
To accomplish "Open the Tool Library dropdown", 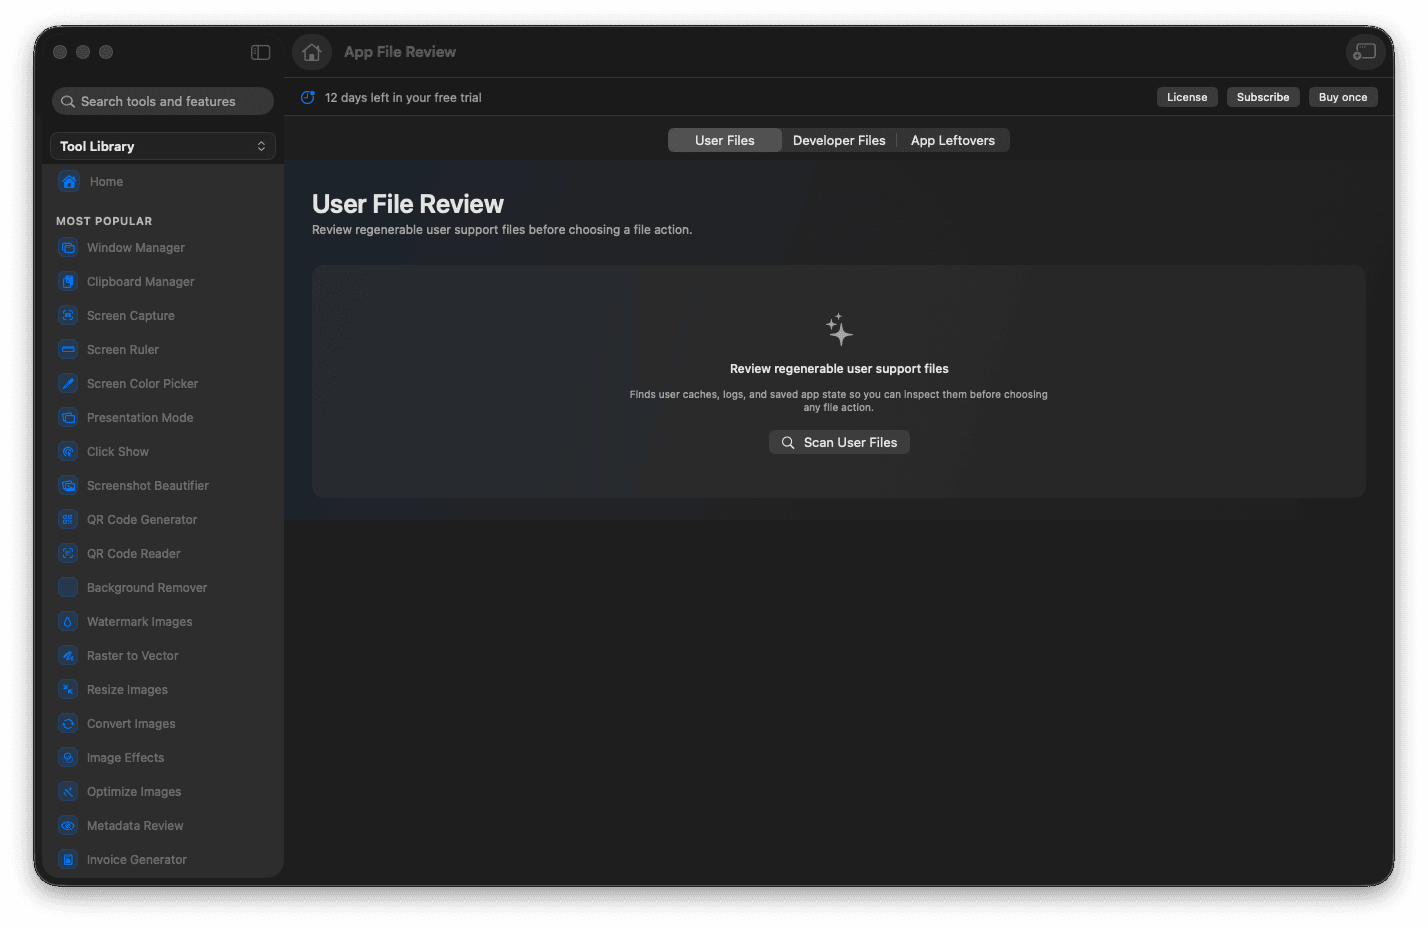I will pos(163,146).
